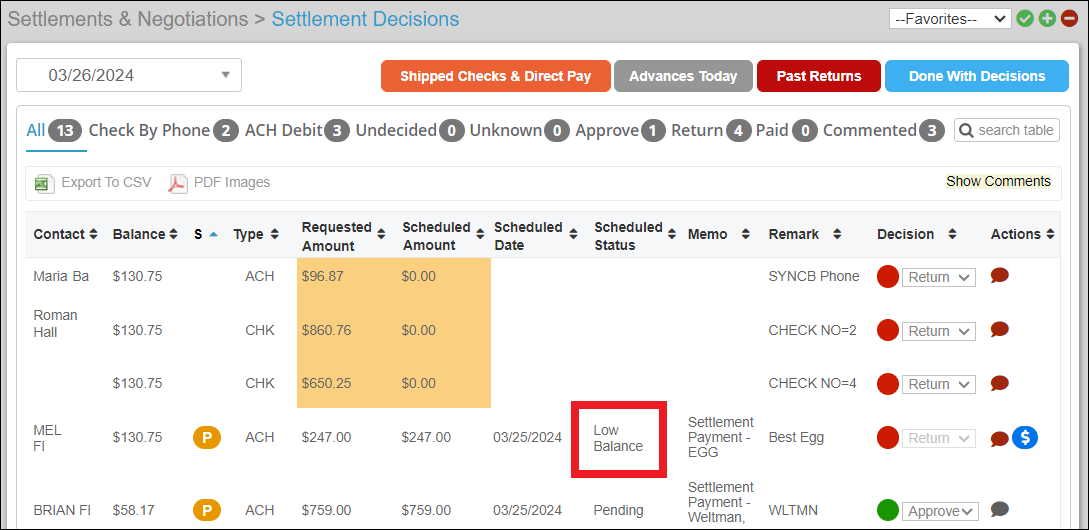Click the $860.76 requested amount cell
Screen dimensions: 1089x530
click(x=326, y=331)
